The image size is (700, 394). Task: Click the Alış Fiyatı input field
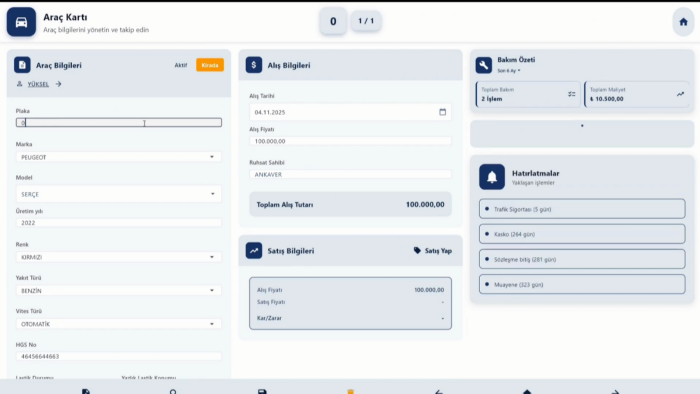(x=350, y=141)
